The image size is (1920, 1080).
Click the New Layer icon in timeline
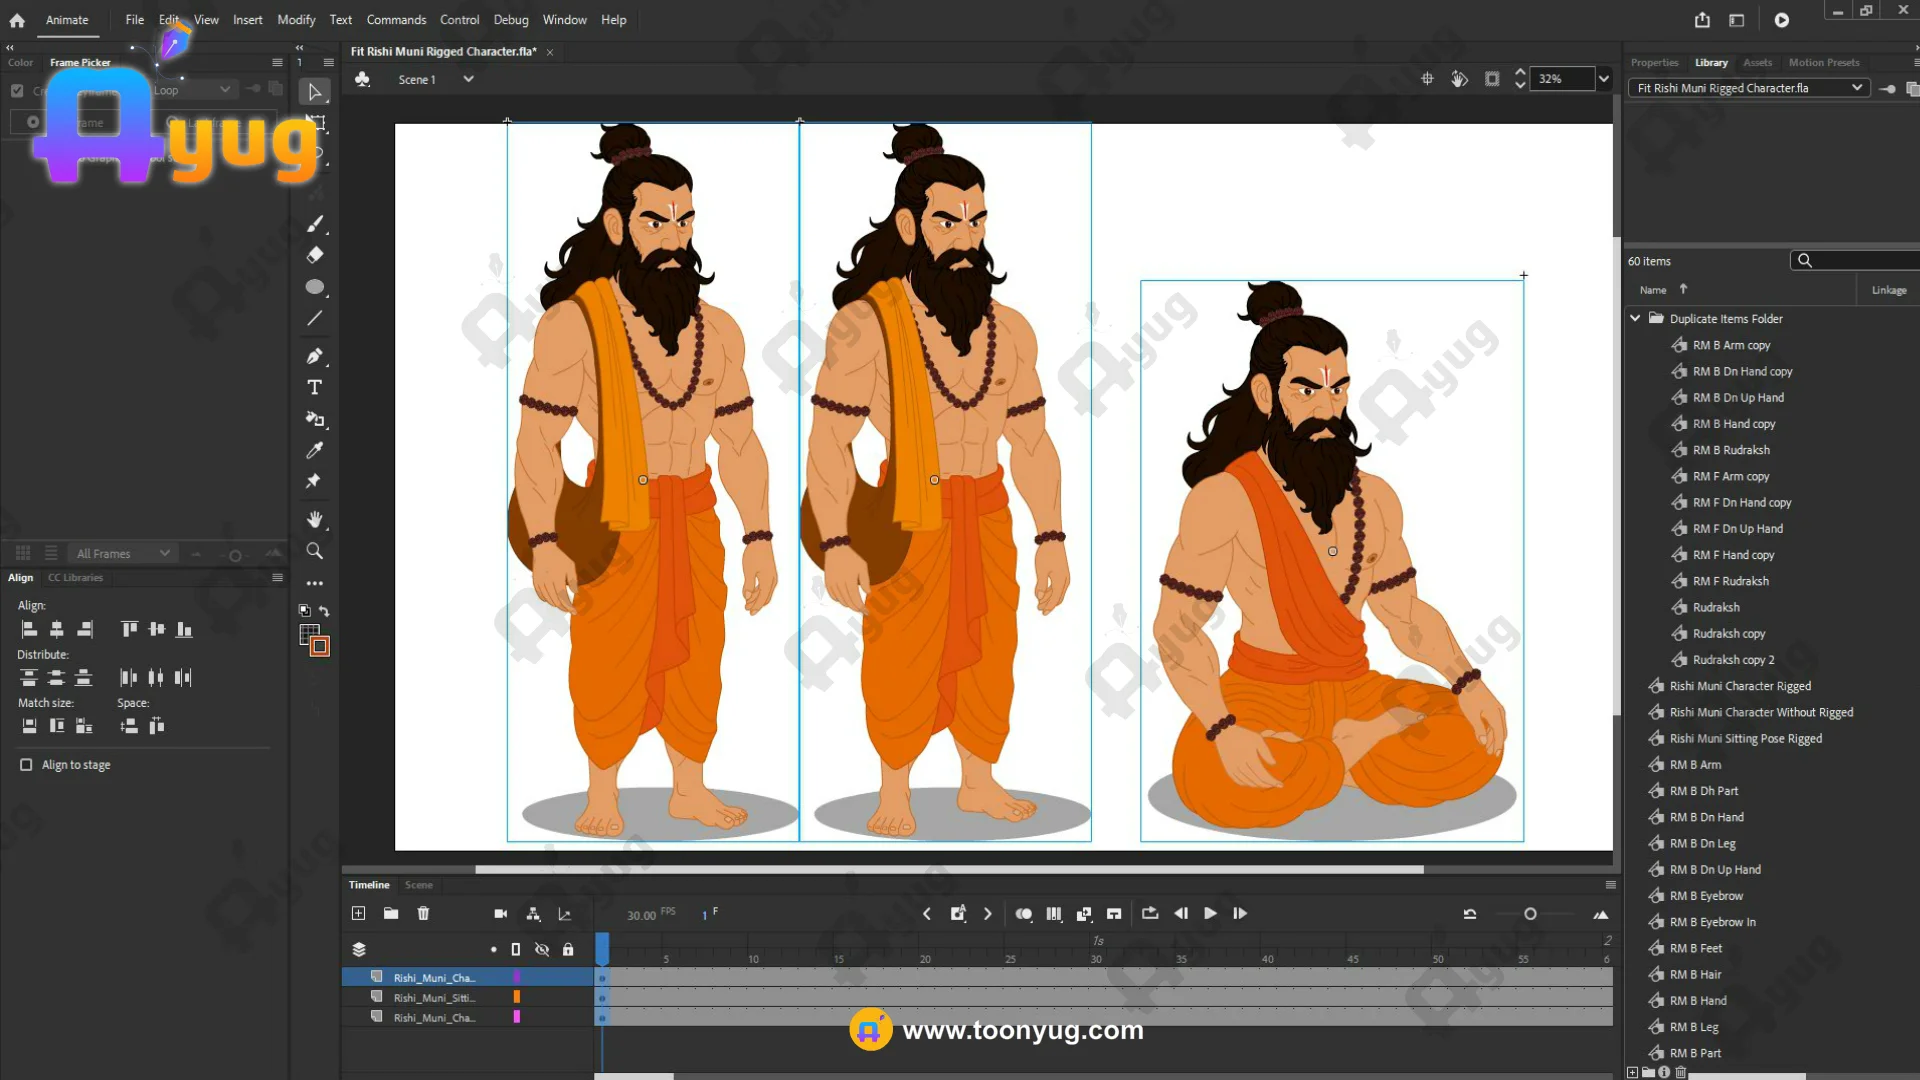click(358, 913)
